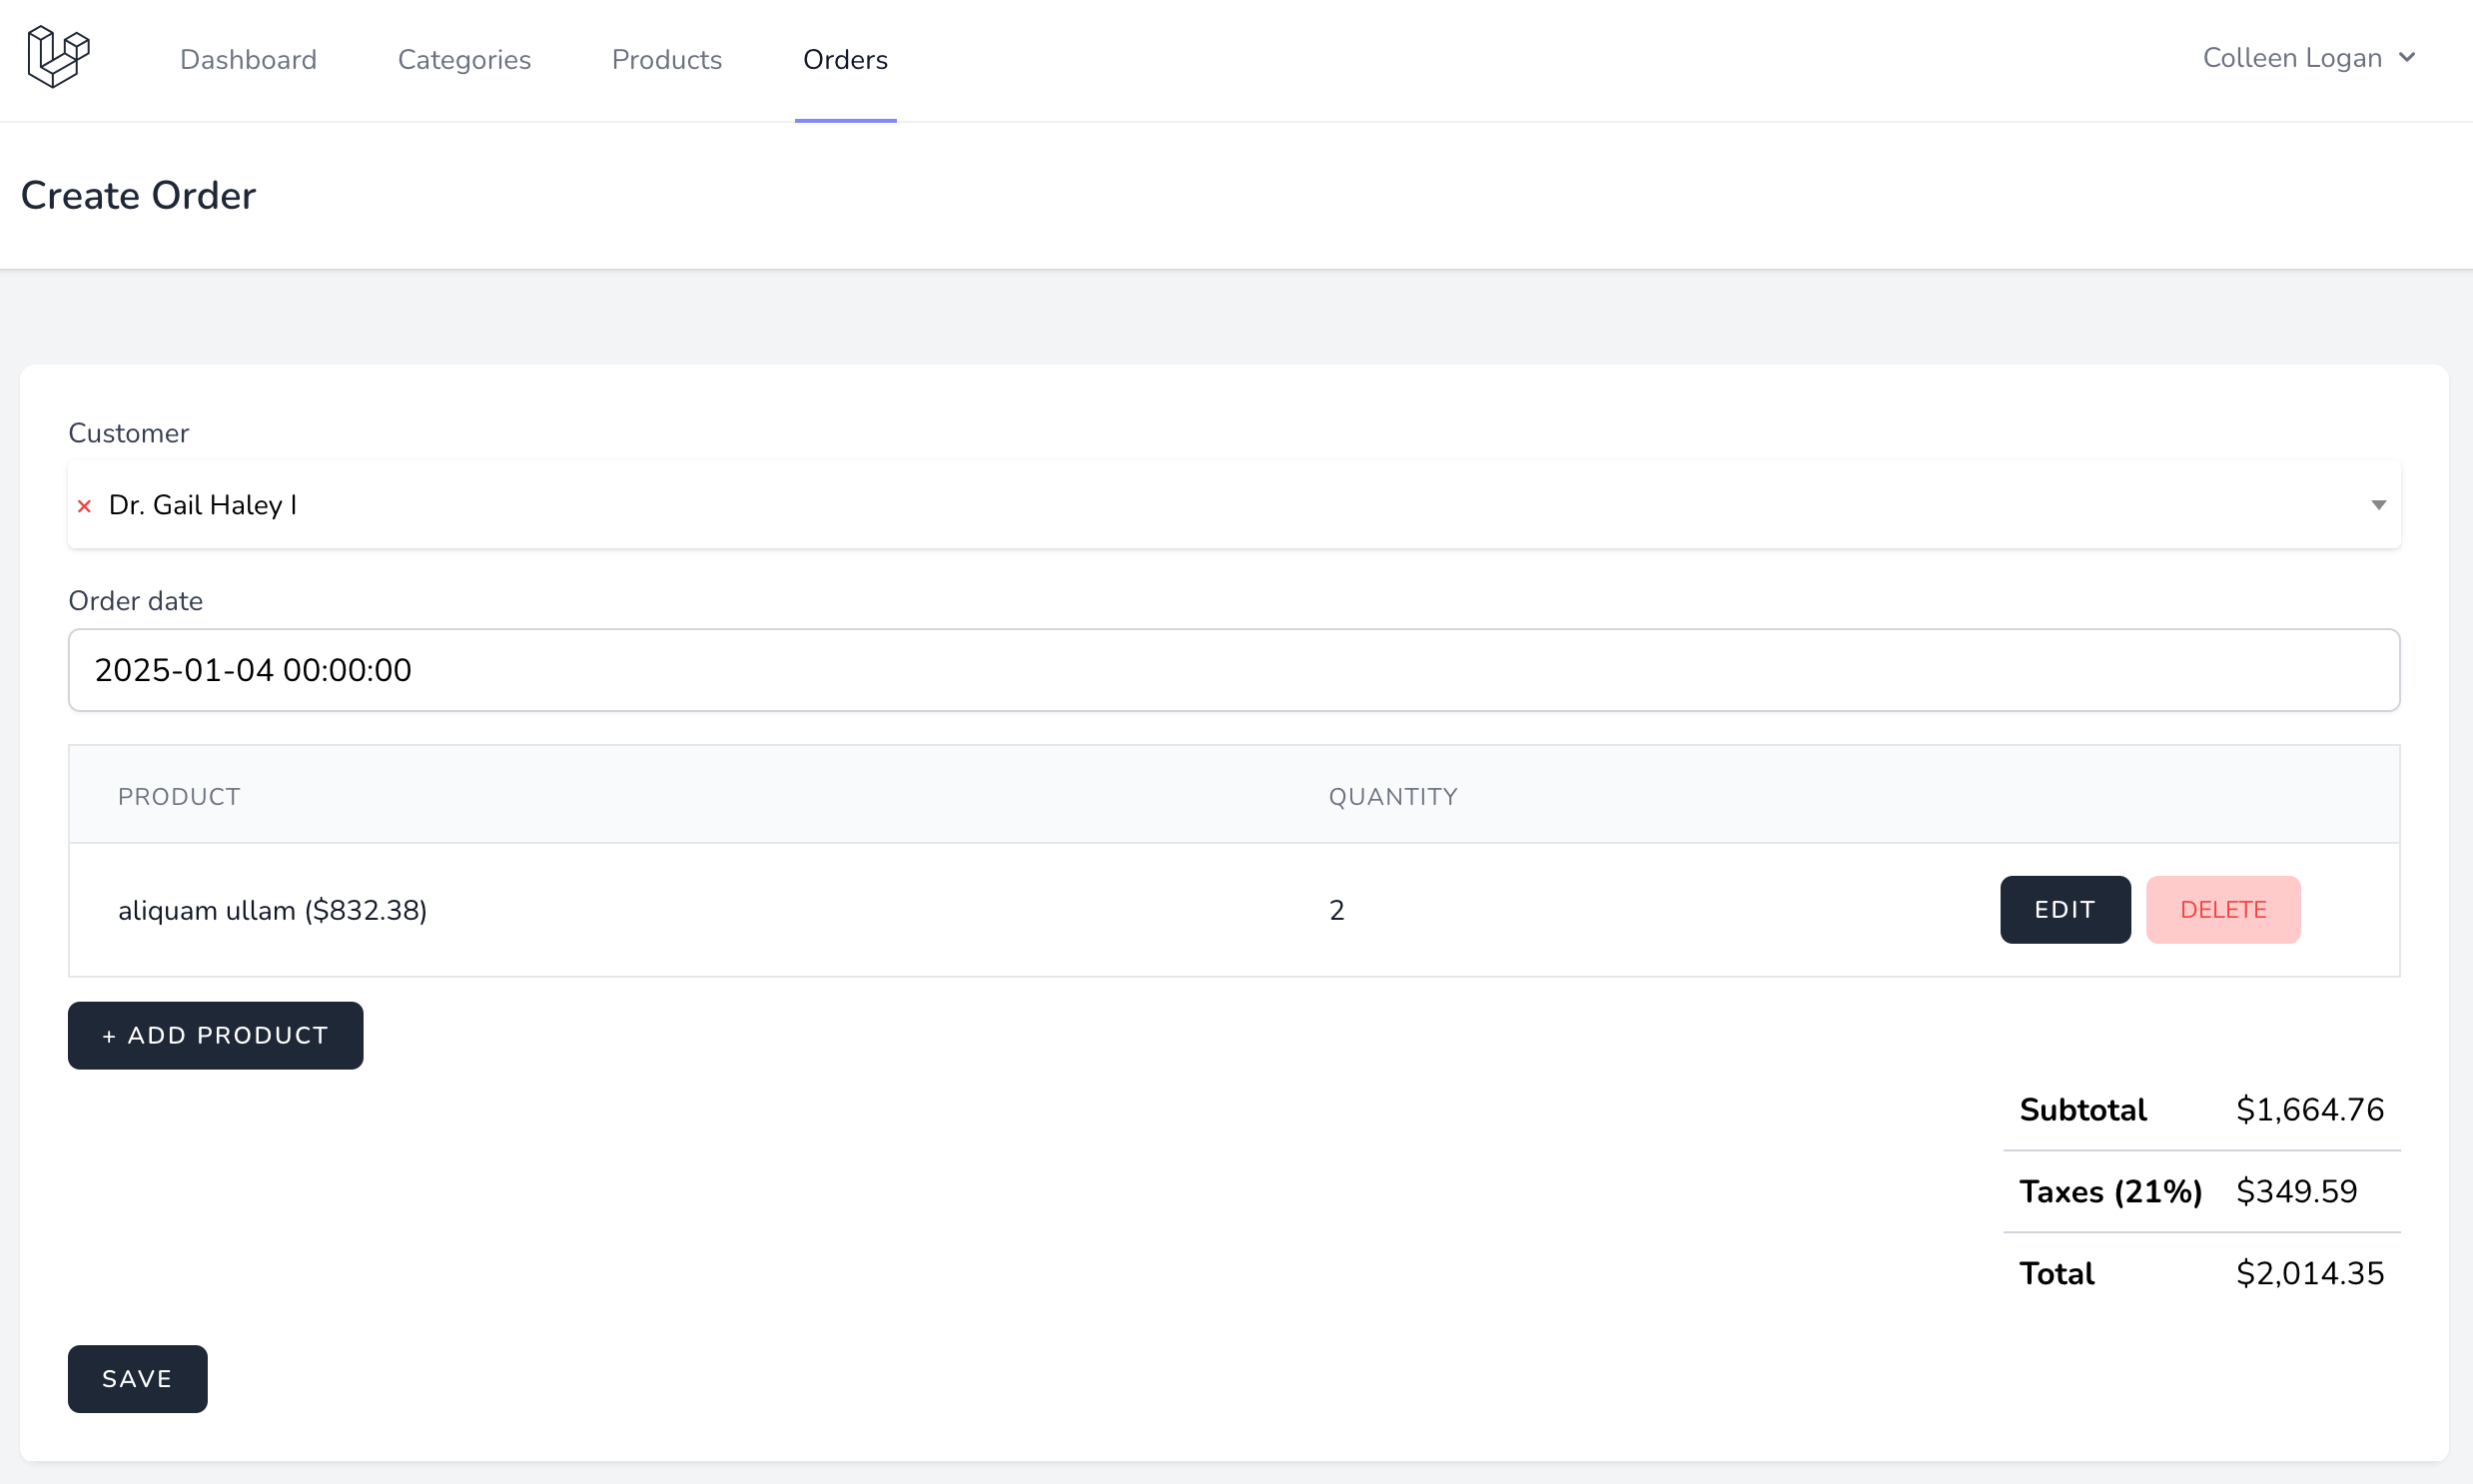Image resolution: width=2473 pixels, height=1484 pixels.
Task: Click the Laravel logo icon
Action: 58,57
